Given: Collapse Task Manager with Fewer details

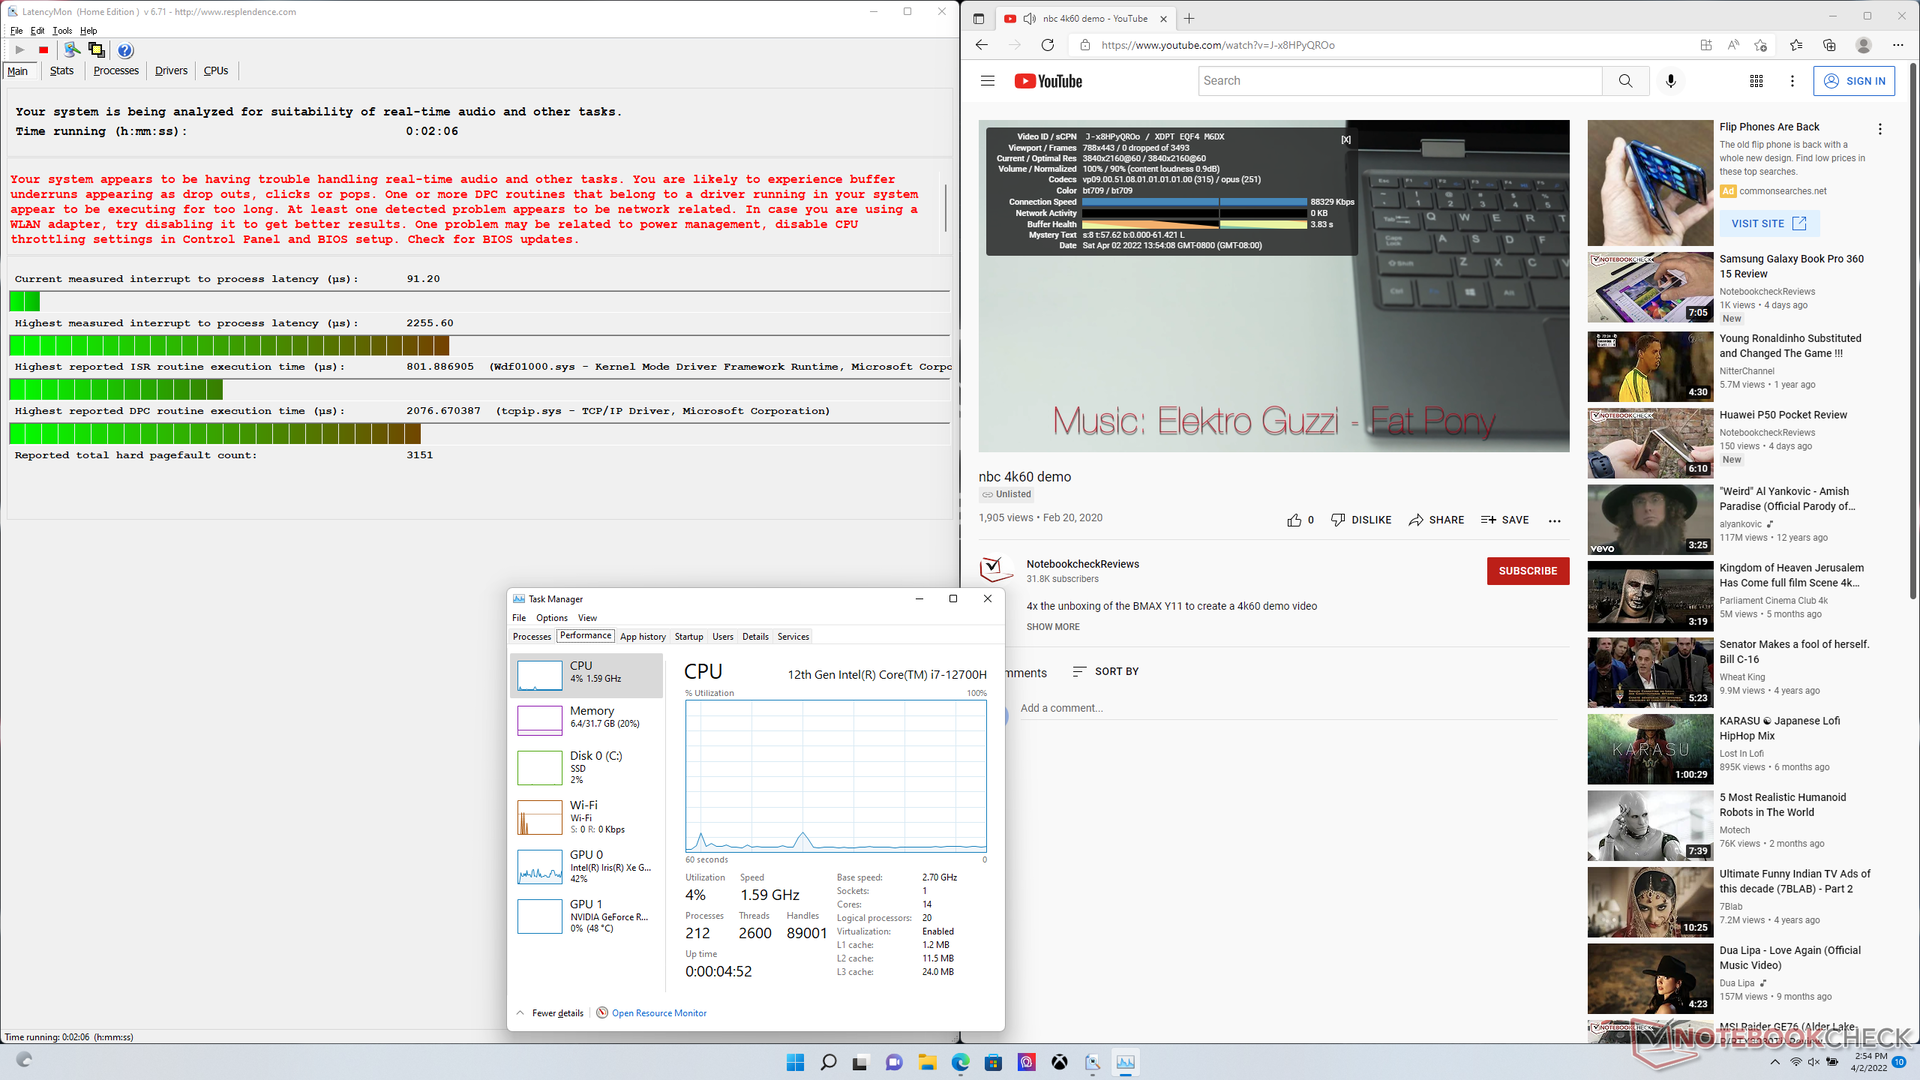Looking at the screenshot, I should click(557, 1013).
